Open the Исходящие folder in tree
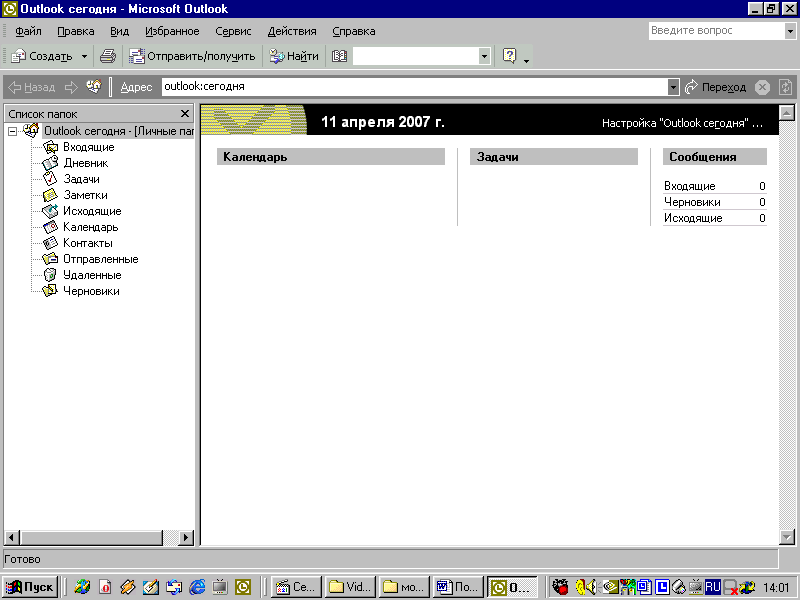Image resolution: width=800 pixels, height=600 pixels. 92,211
